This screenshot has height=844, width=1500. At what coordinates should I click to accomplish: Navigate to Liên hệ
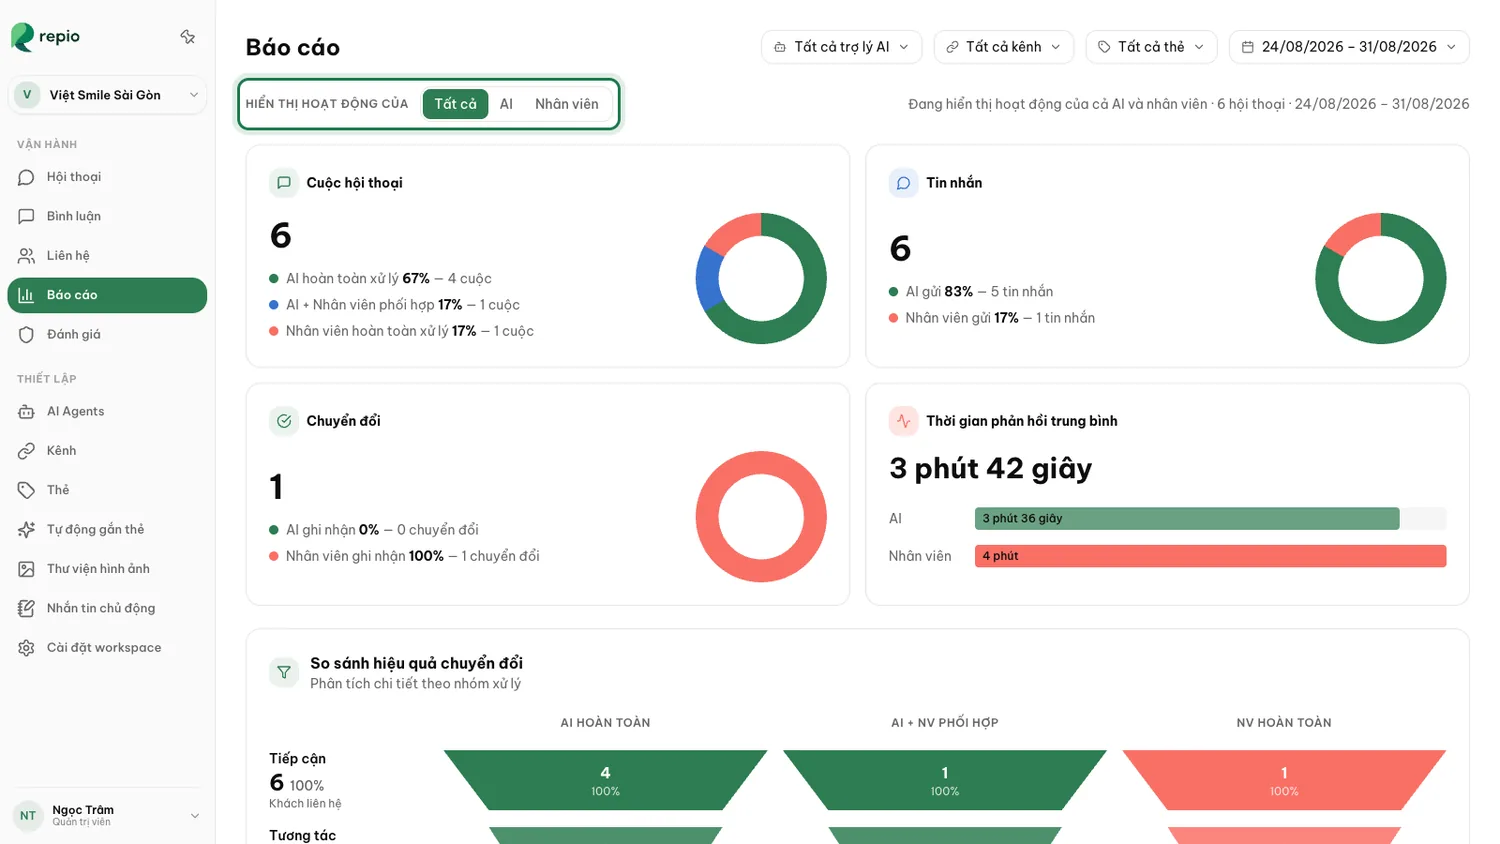click(x=107, y=256)
